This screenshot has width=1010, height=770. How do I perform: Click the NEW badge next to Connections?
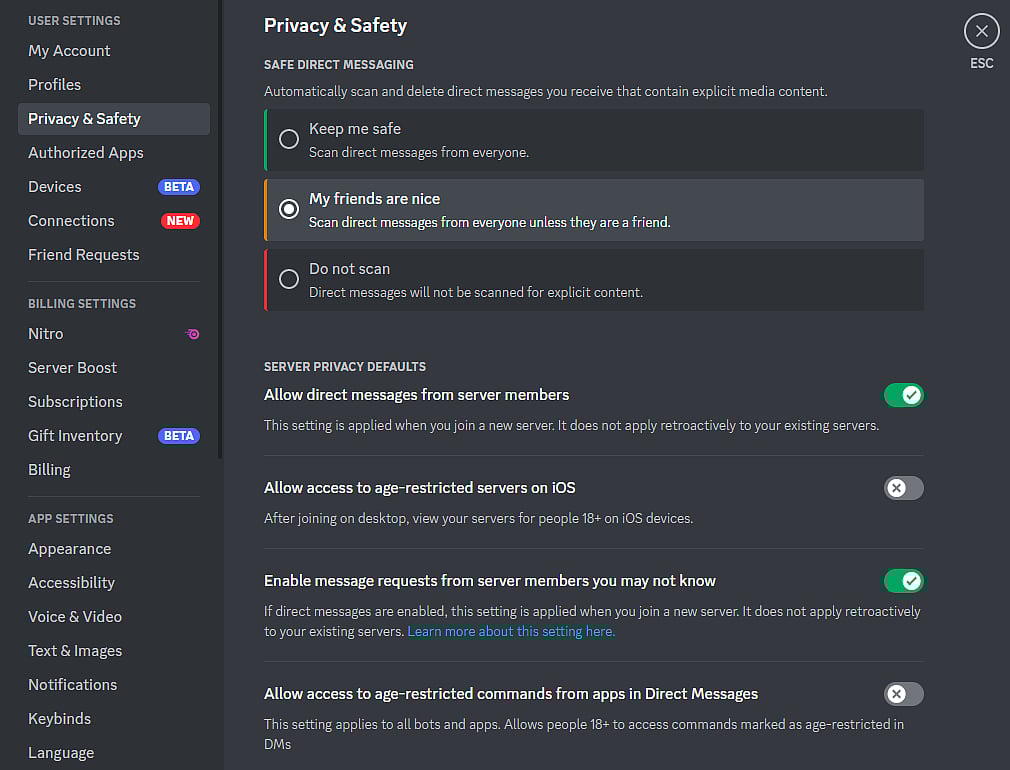(x=180, y=221)
